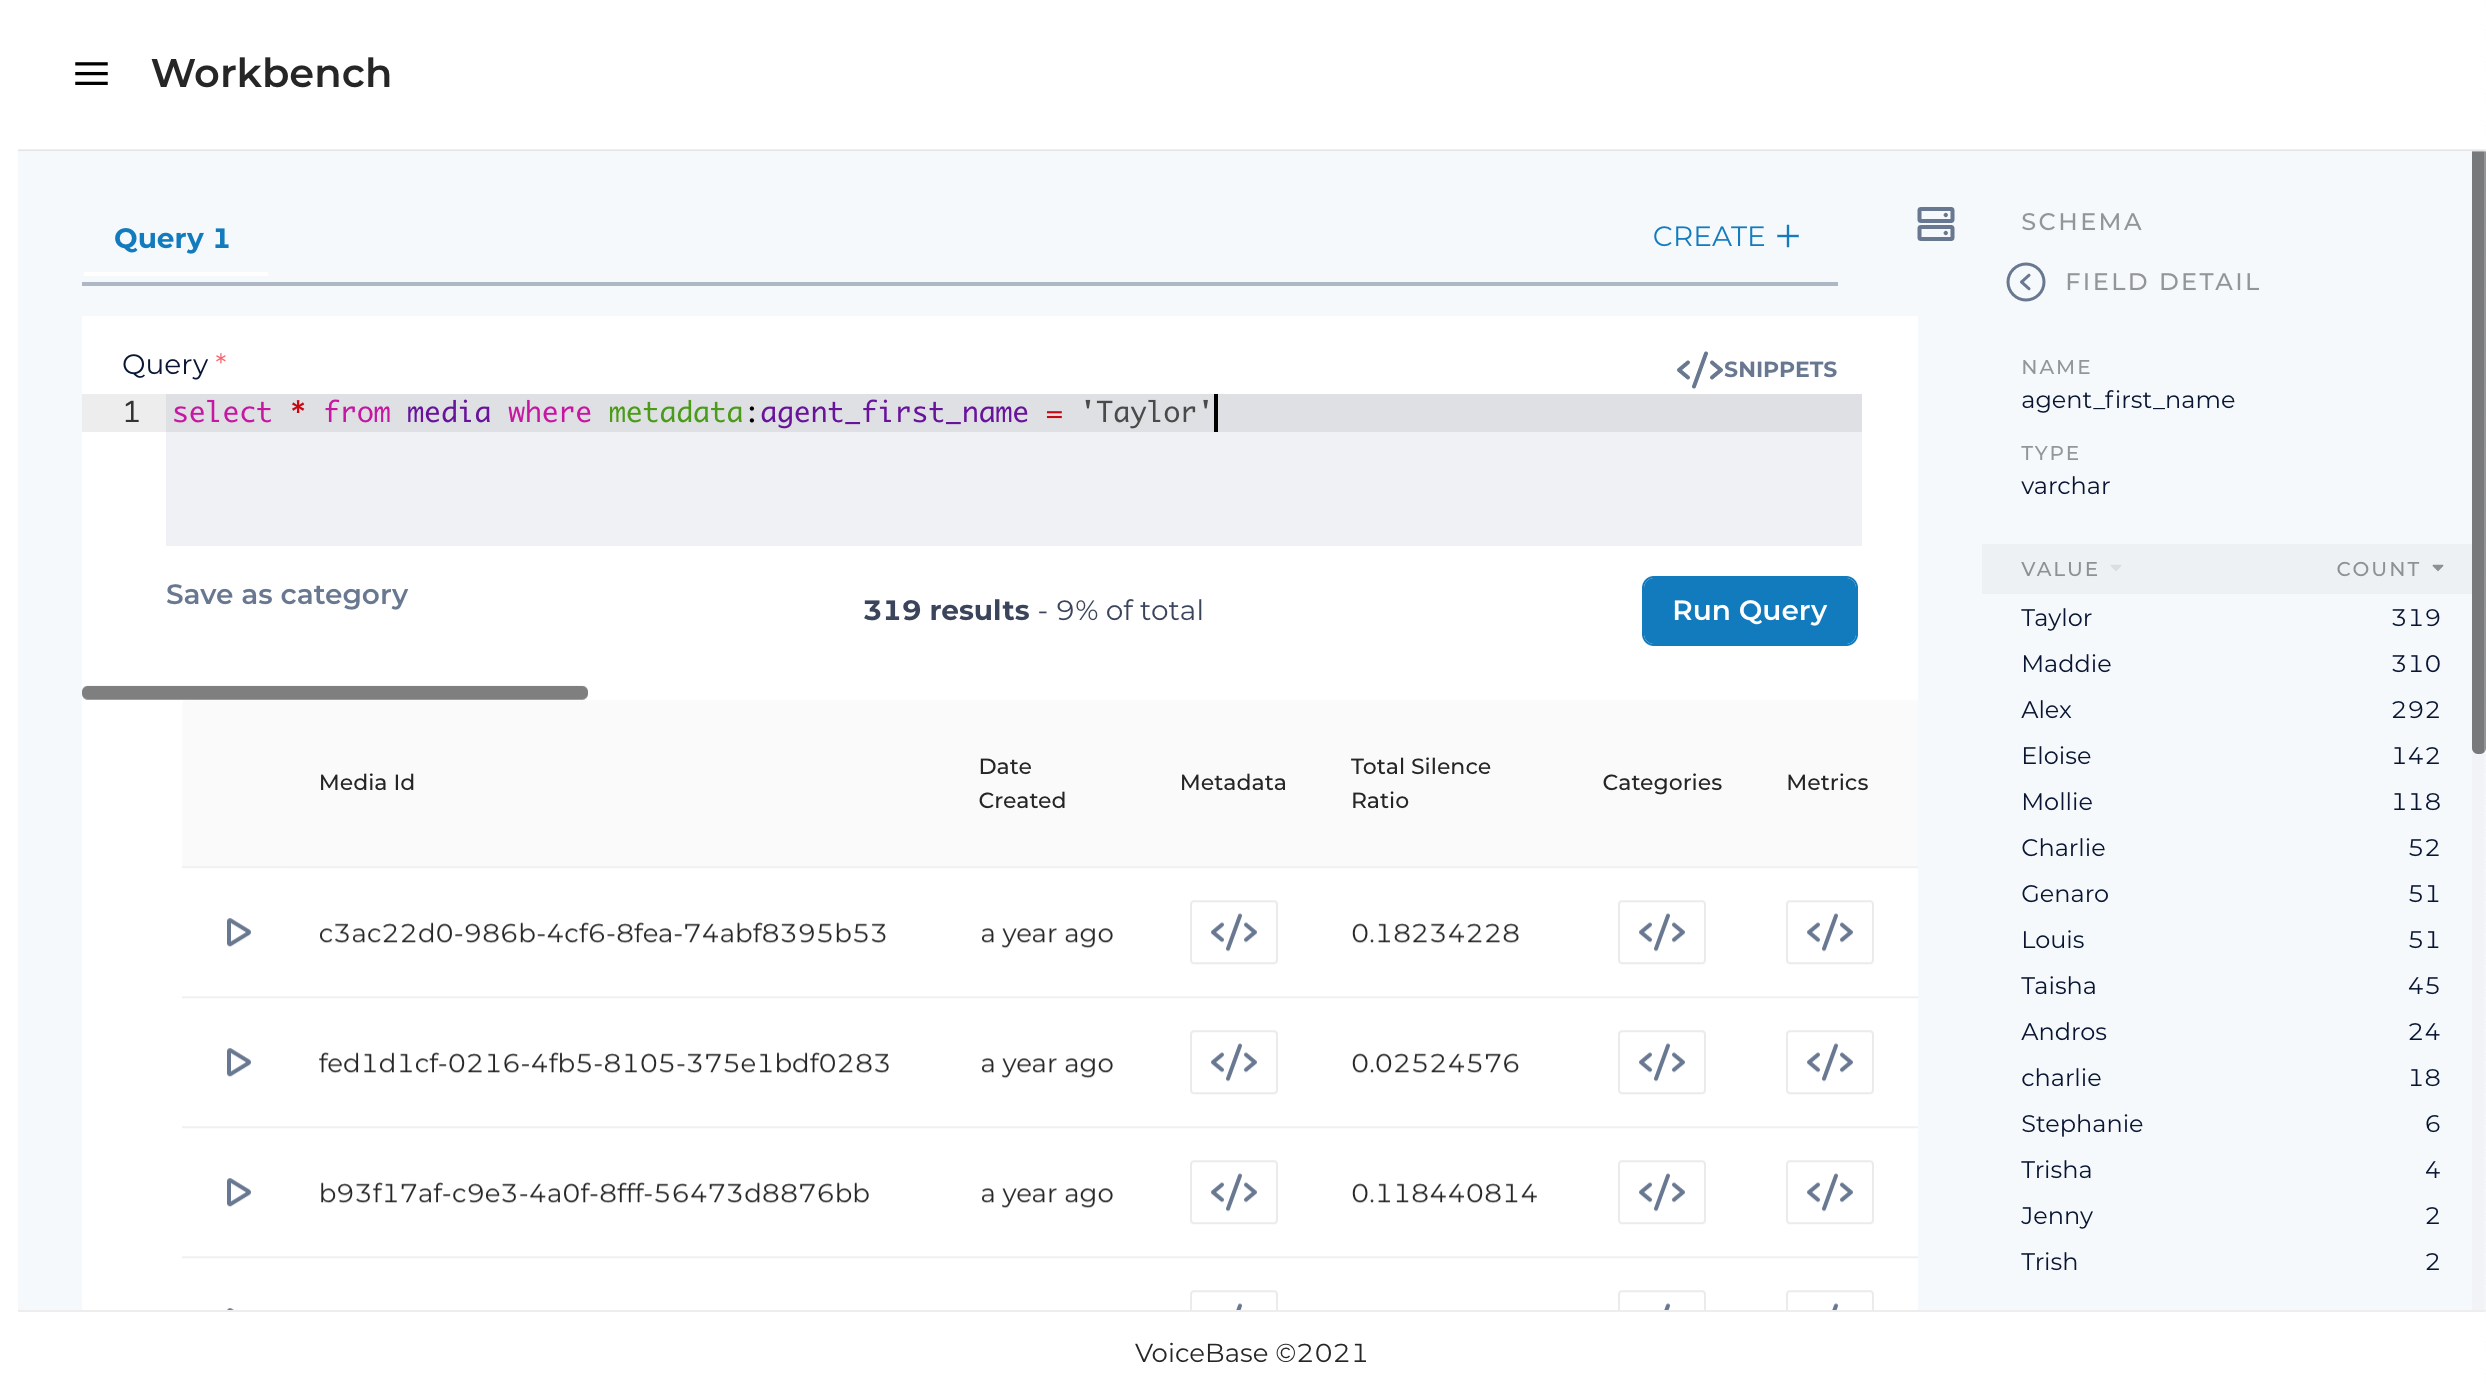Screen dimensions: 2486x1392
Task: Click silence ratio value 0.118440814
Action: coord(1444,1194)
